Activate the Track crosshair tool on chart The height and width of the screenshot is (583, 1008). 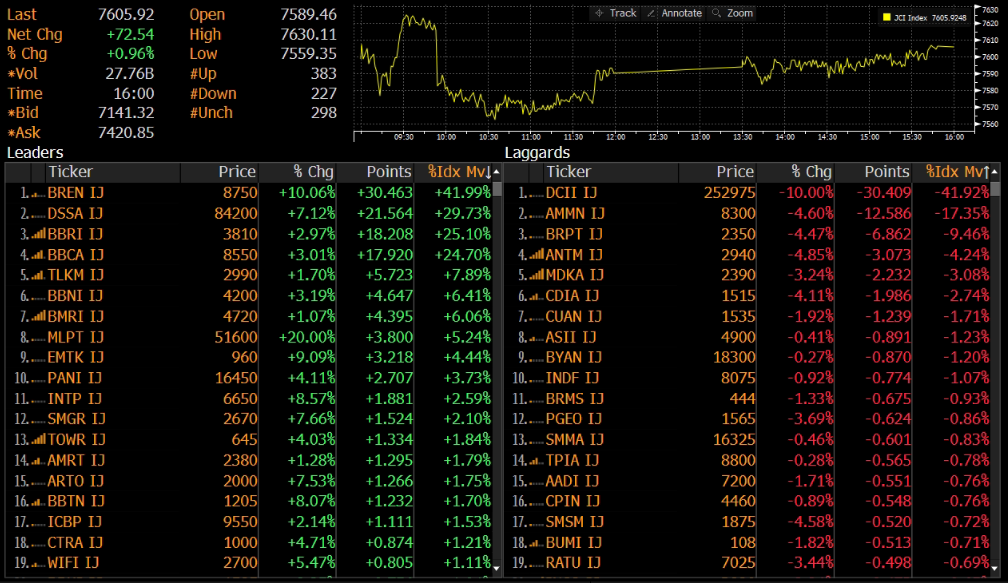pyautogui.click(x=615, y=13)
